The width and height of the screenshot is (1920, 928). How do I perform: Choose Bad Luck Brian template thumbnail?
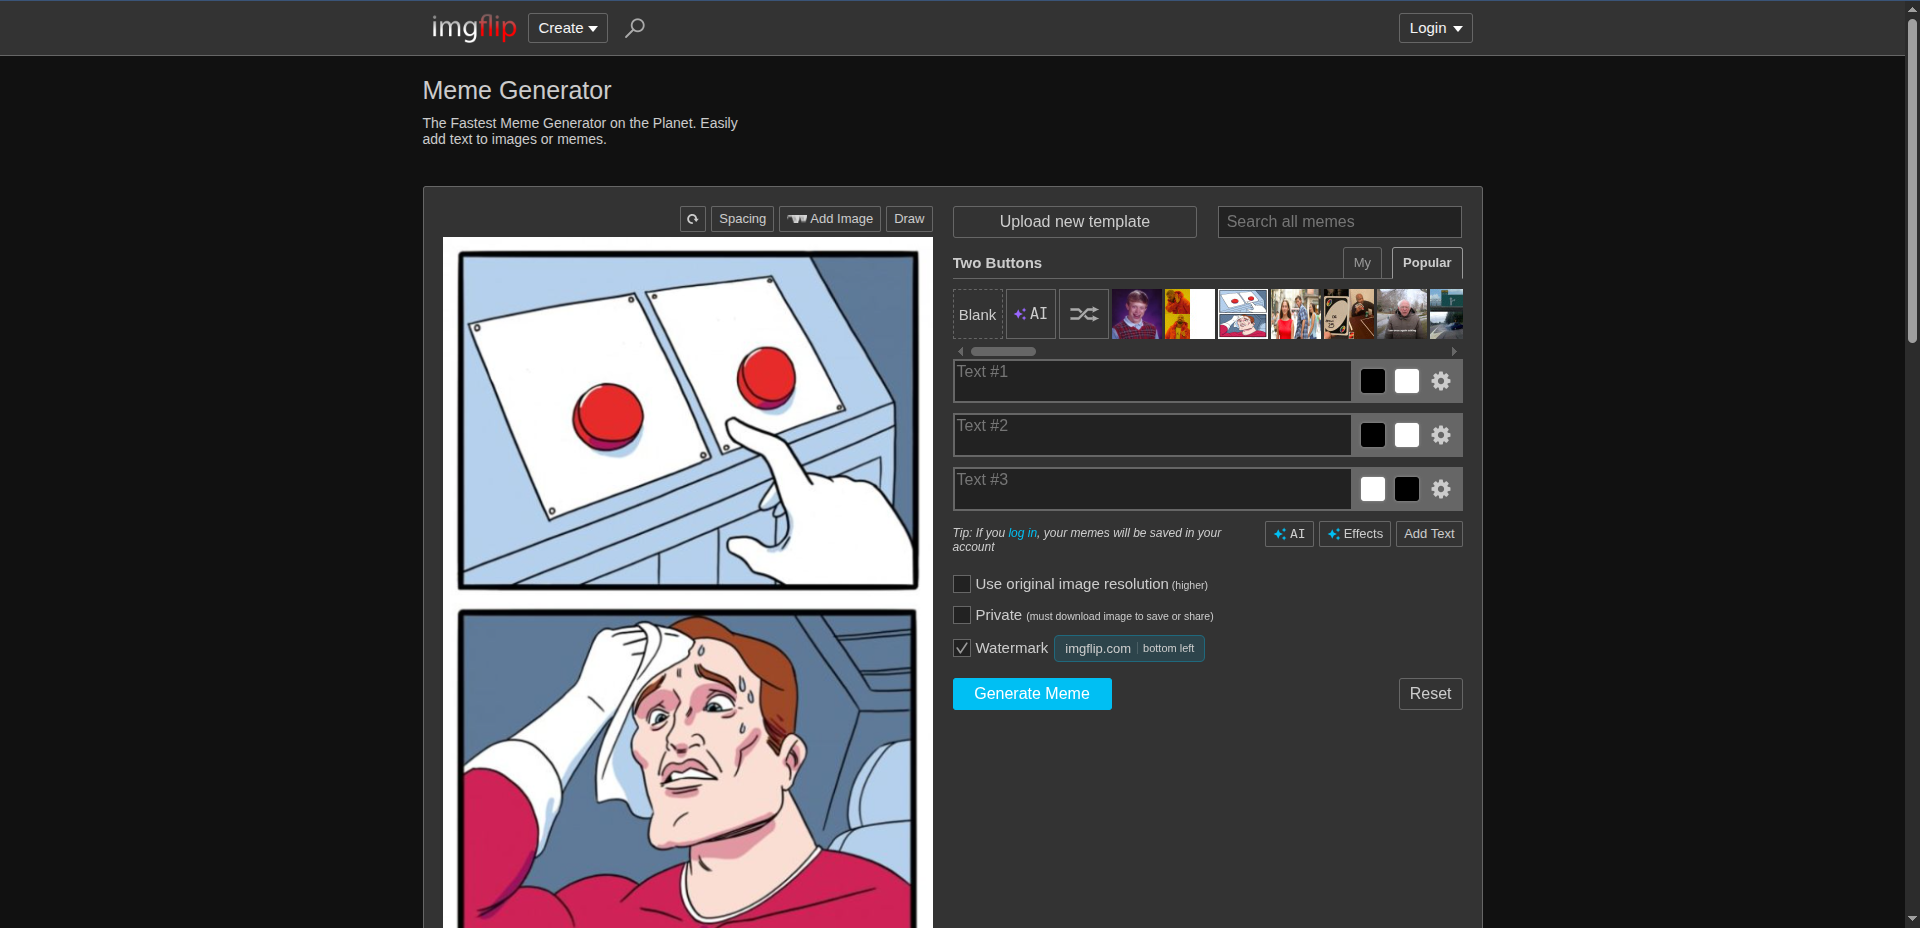point(1137,314)
